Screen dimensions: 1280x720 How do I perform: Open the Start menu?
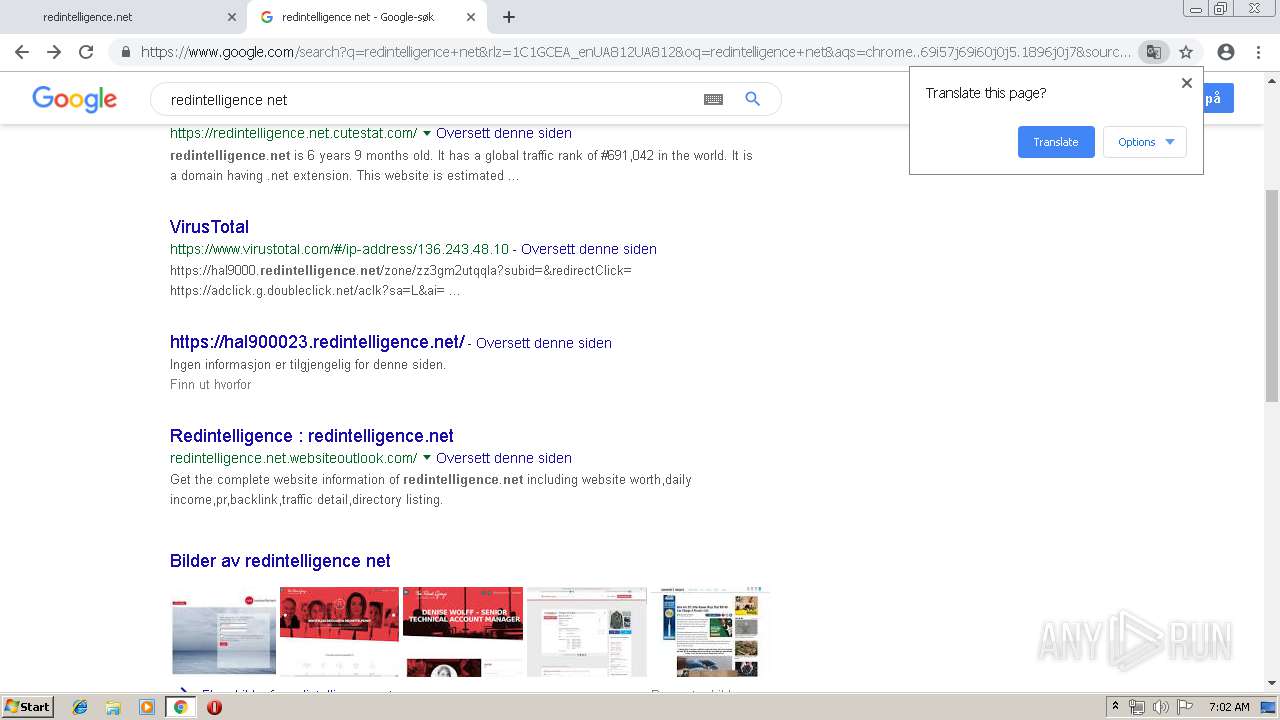coord(27,707)
